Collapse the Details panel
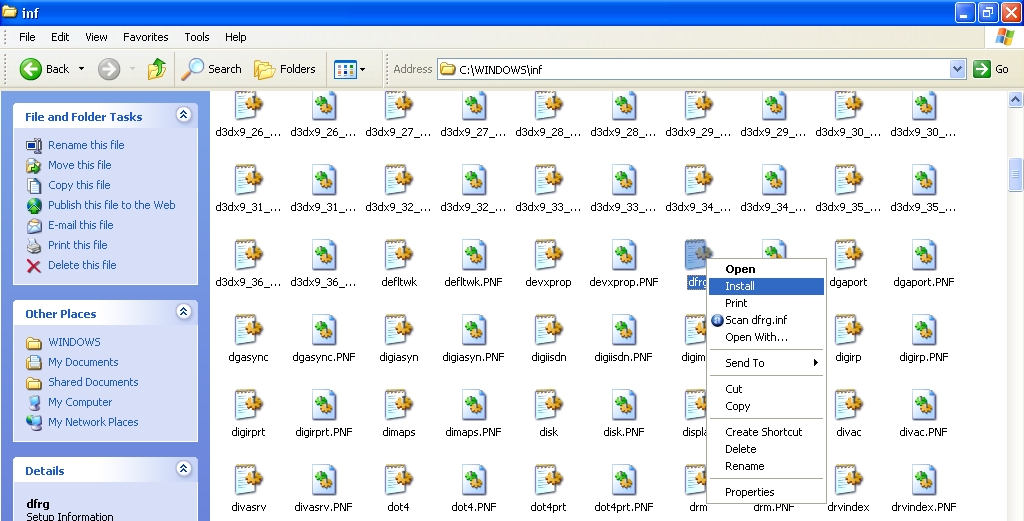The image size is (1024, 521). coord(183,470)
